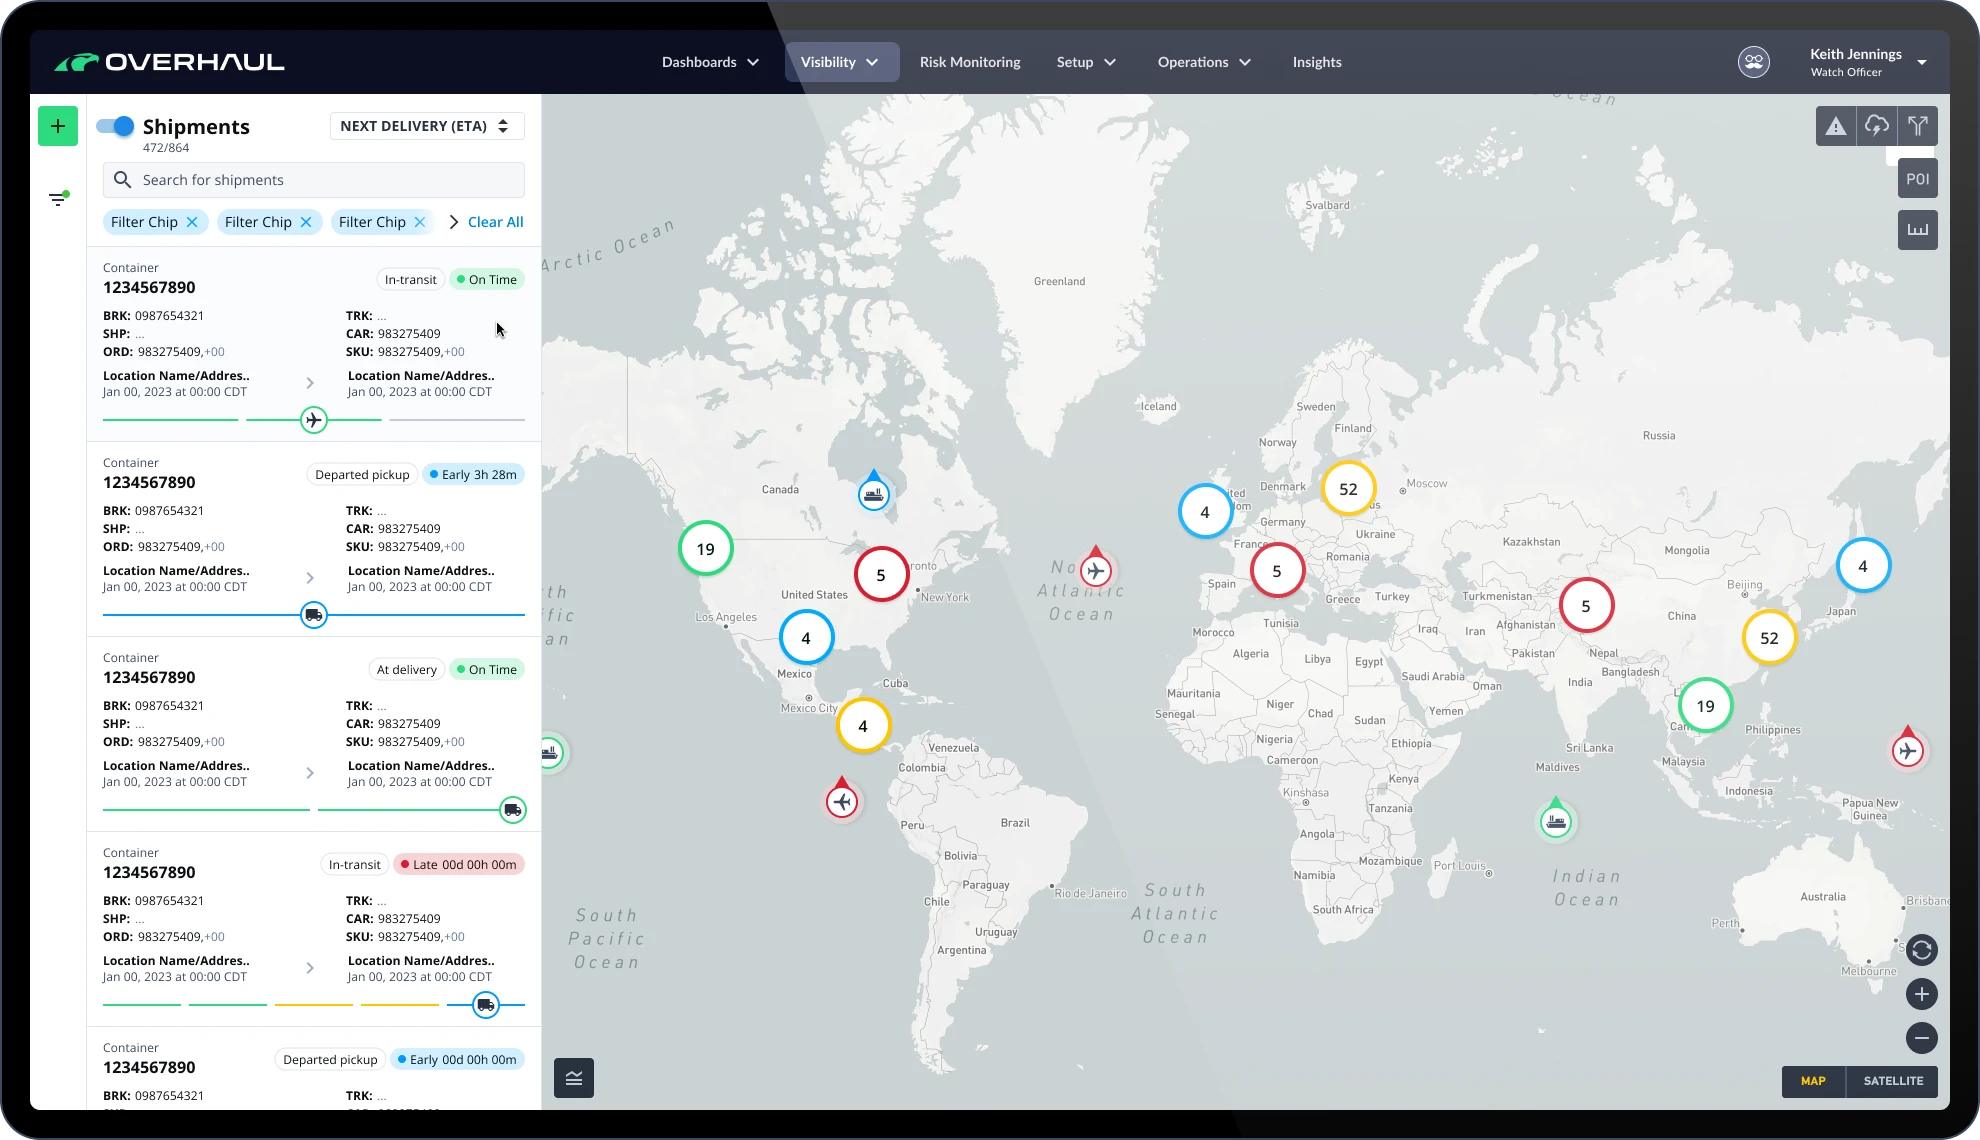Viewport: 1980px width, 1140px height.
Task: Open the NEXT DELIVERY (ETA) sort dropdown
Action: click(x=426, y=126)
